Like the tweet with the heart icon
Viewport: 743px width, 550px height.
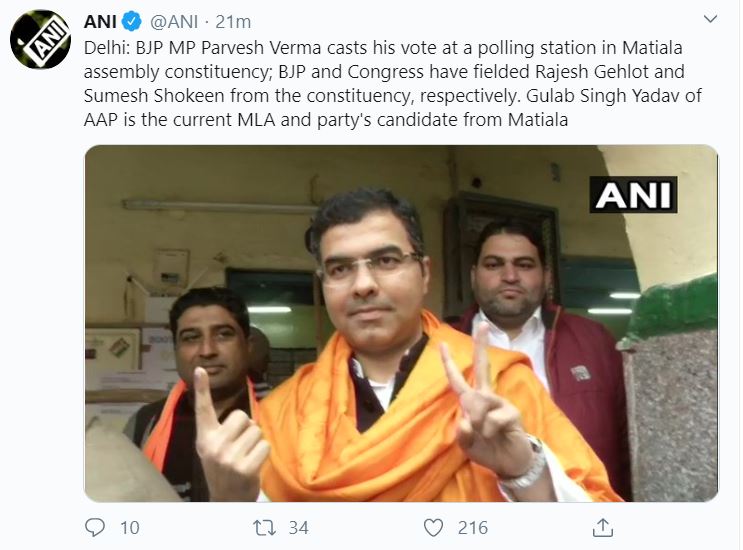[x=433, y=526]
